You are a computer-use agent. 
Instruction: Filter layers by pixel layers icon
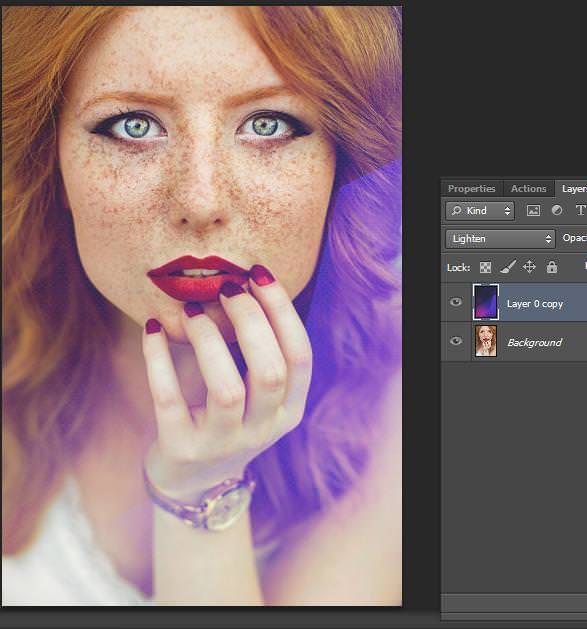tap(533, 211)
